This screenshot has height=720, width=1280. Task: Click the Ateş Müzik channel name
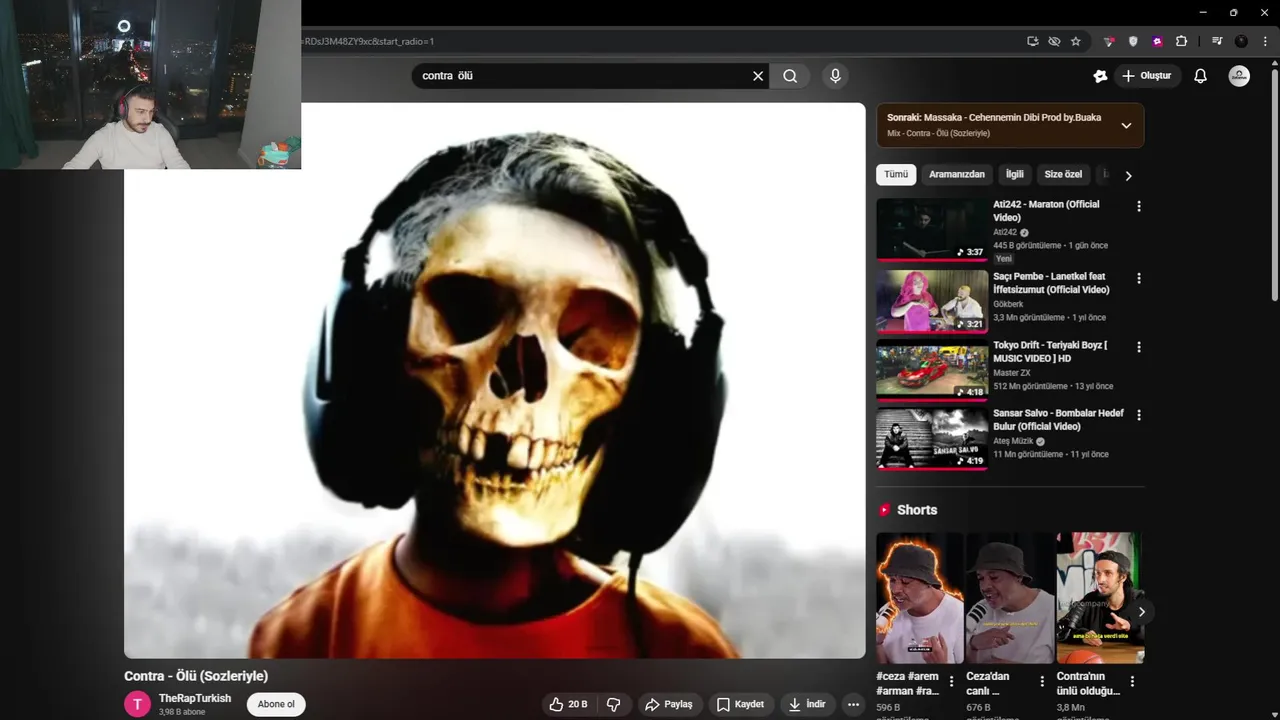pos(1012,441)
